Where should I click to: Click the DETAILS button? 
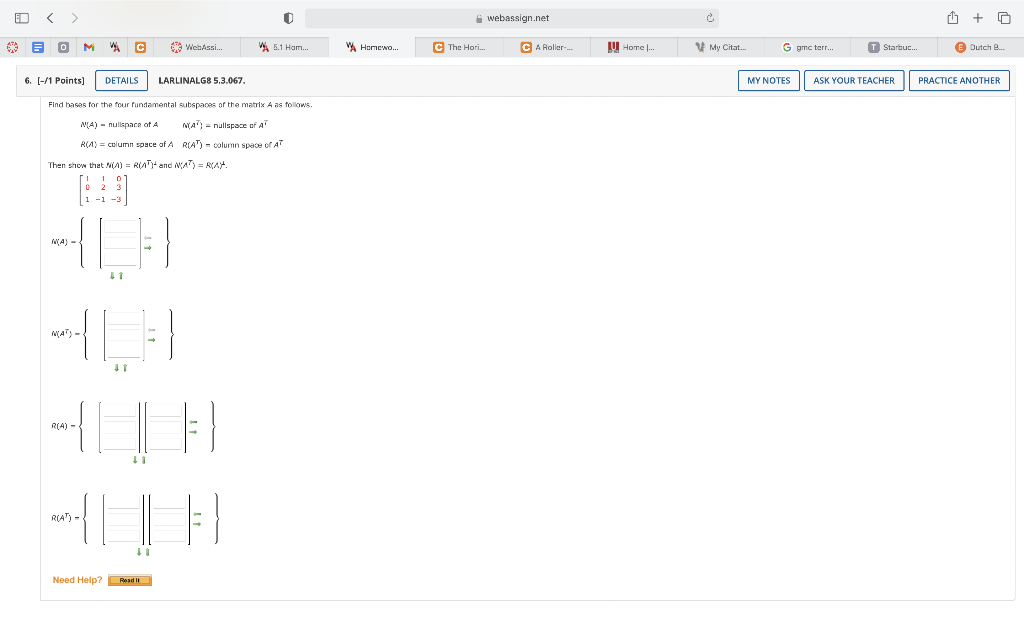tap(120, 80)
